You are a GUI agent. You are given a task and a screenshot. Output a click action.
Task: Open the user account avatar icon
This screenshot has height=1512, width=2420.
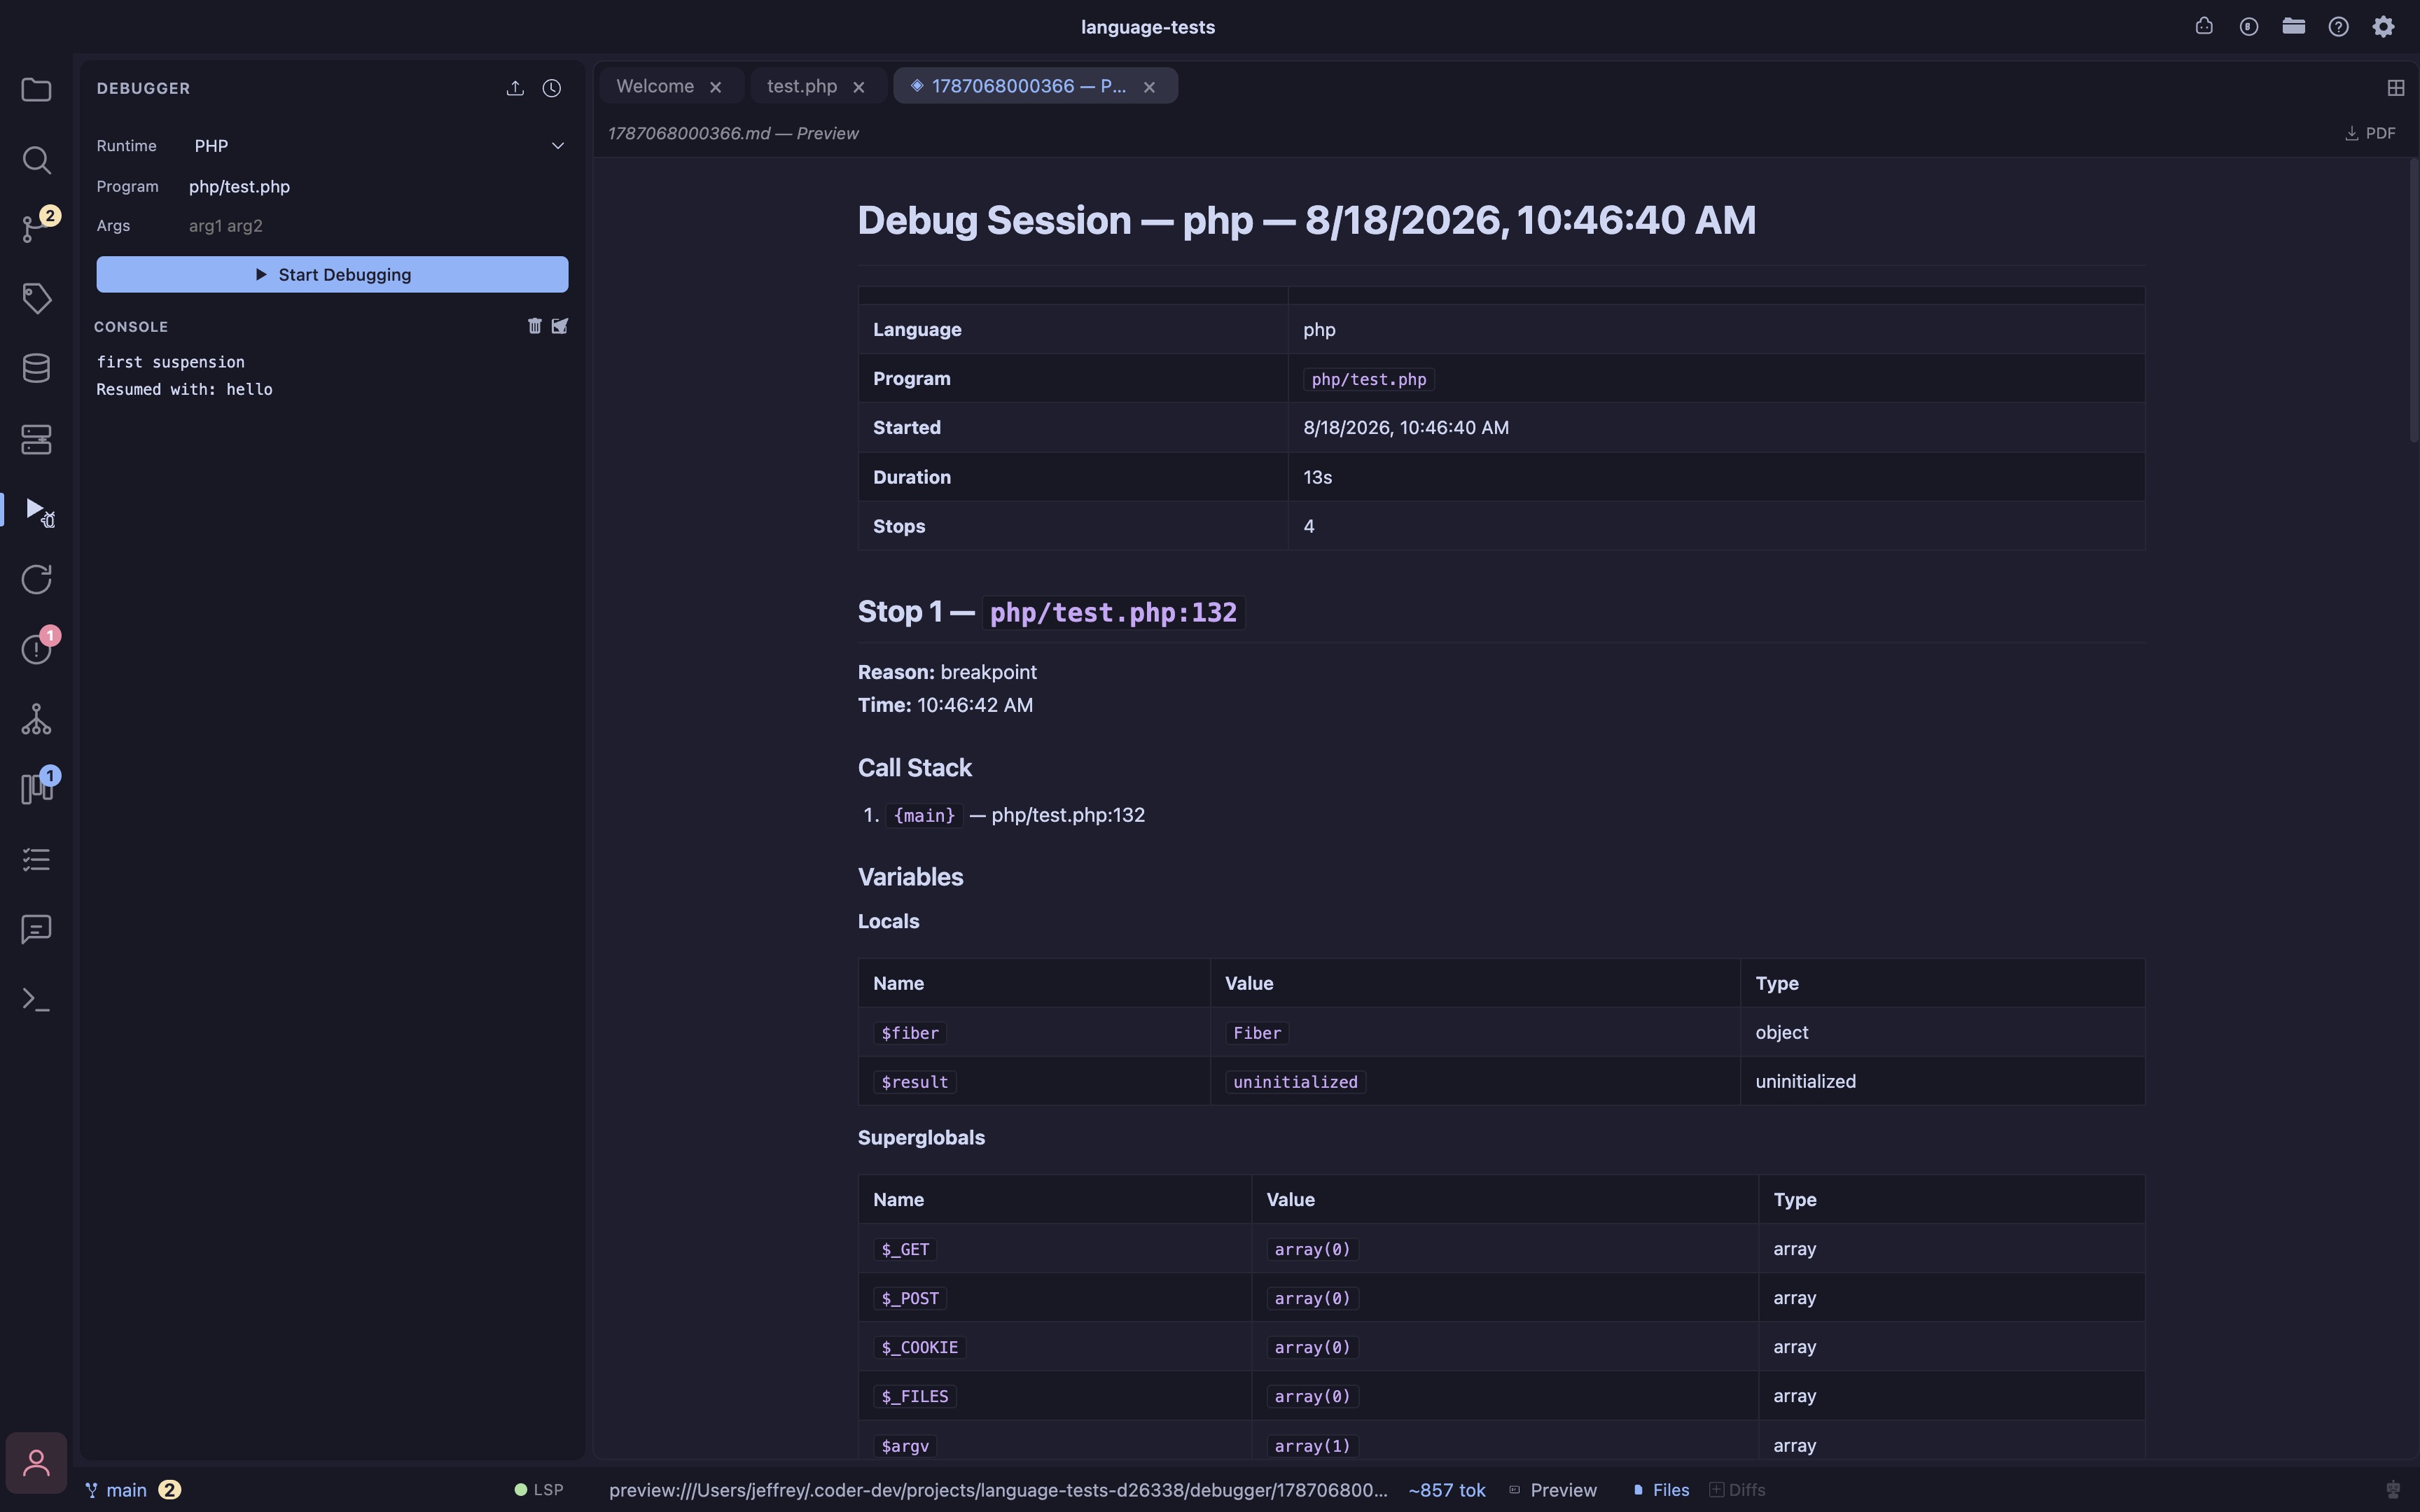coord(36,1463)
